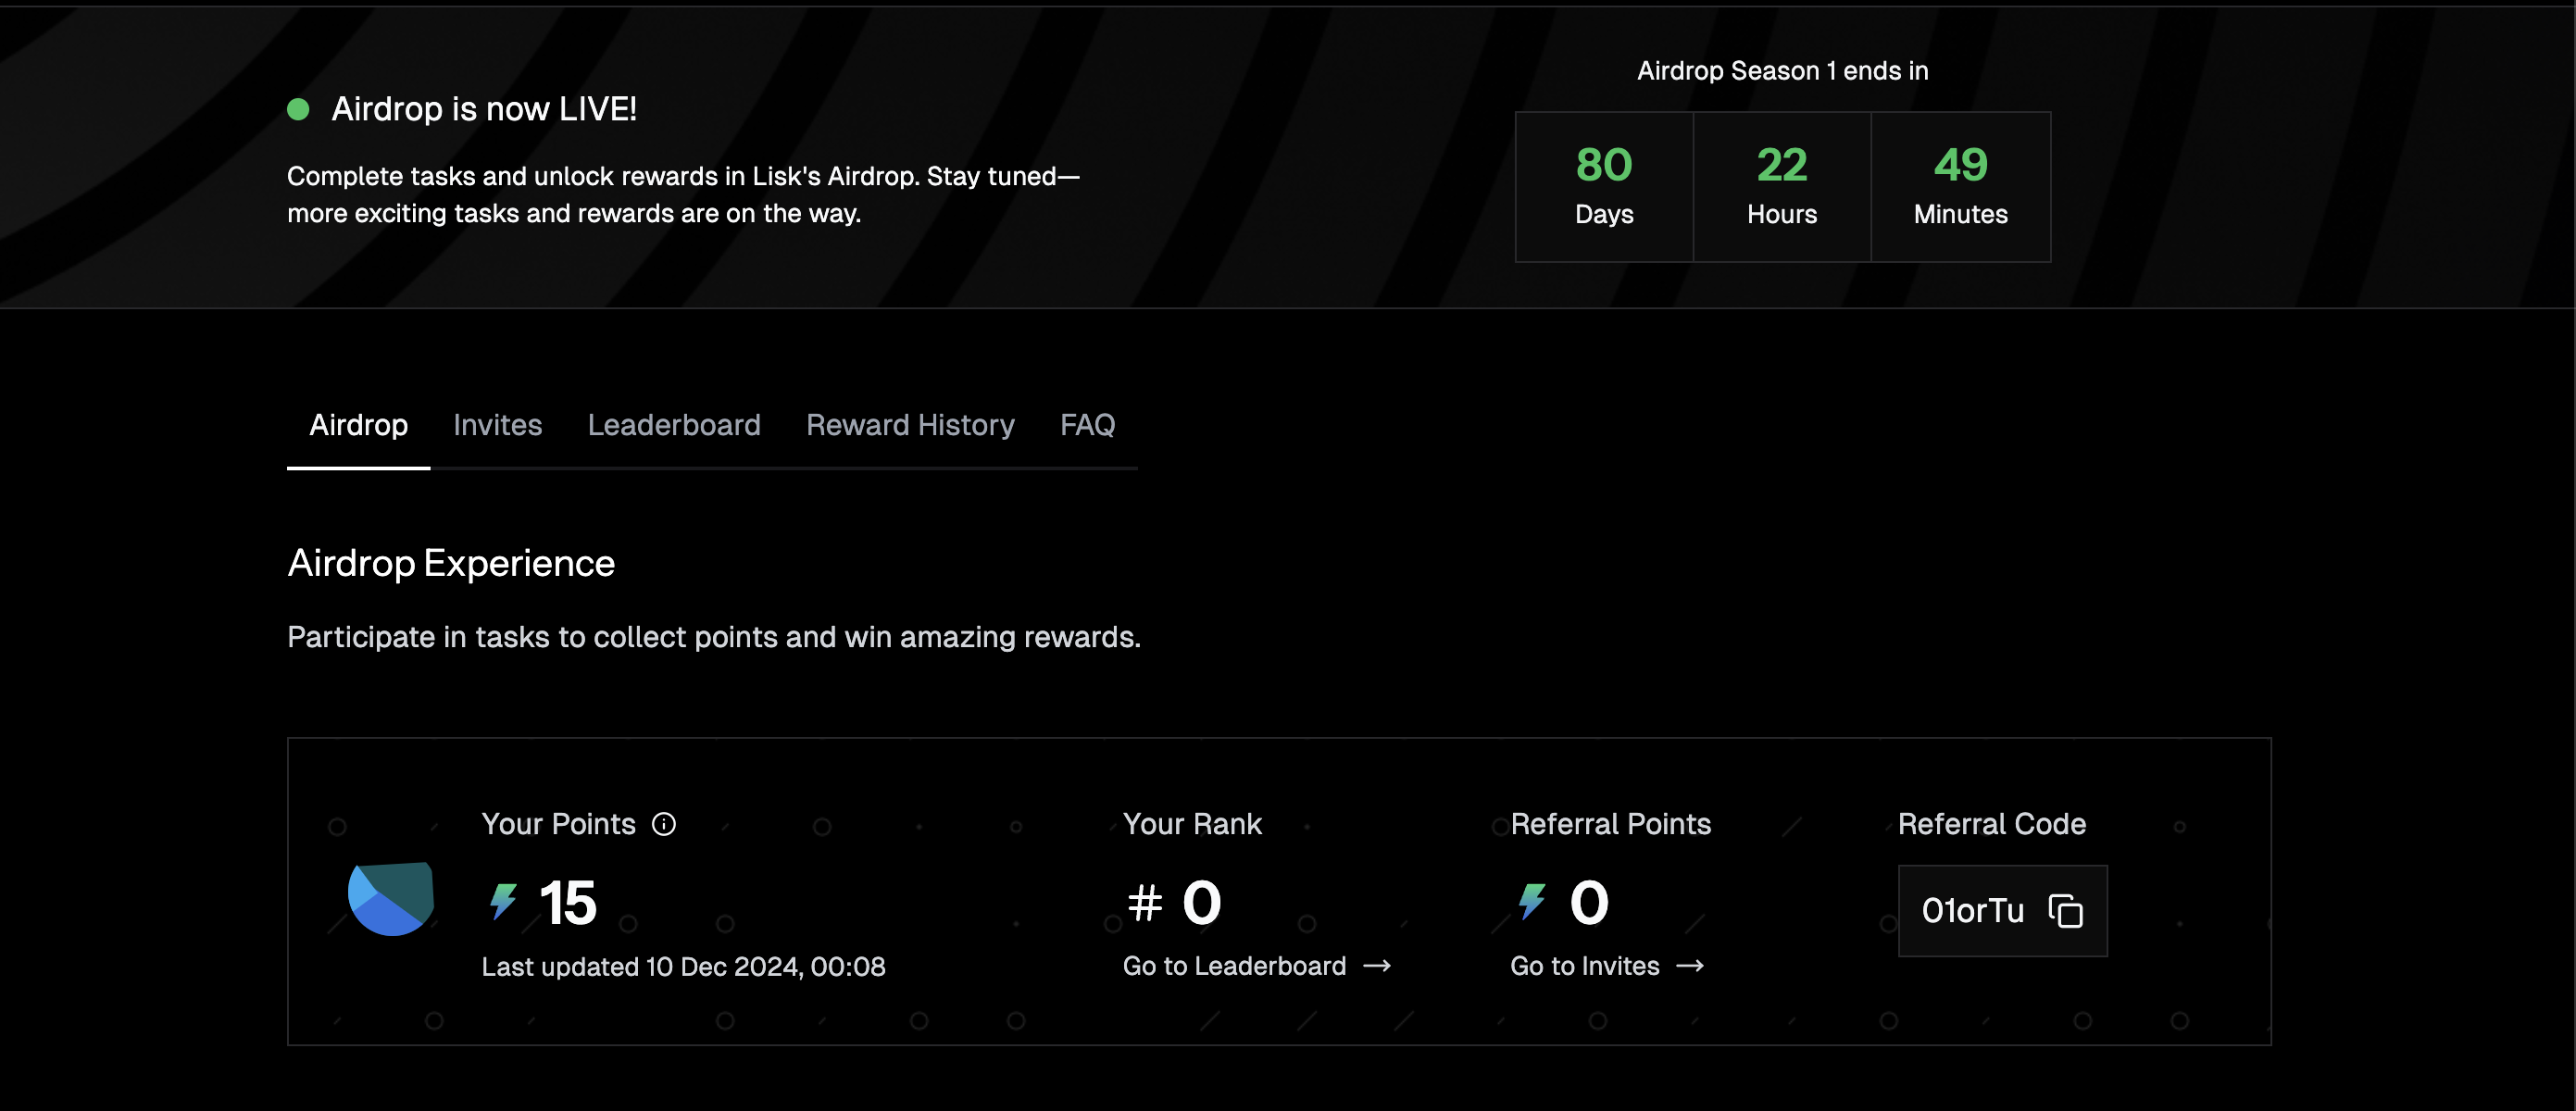Click the O1orTu referral code box

click(x=1972, y=911)
